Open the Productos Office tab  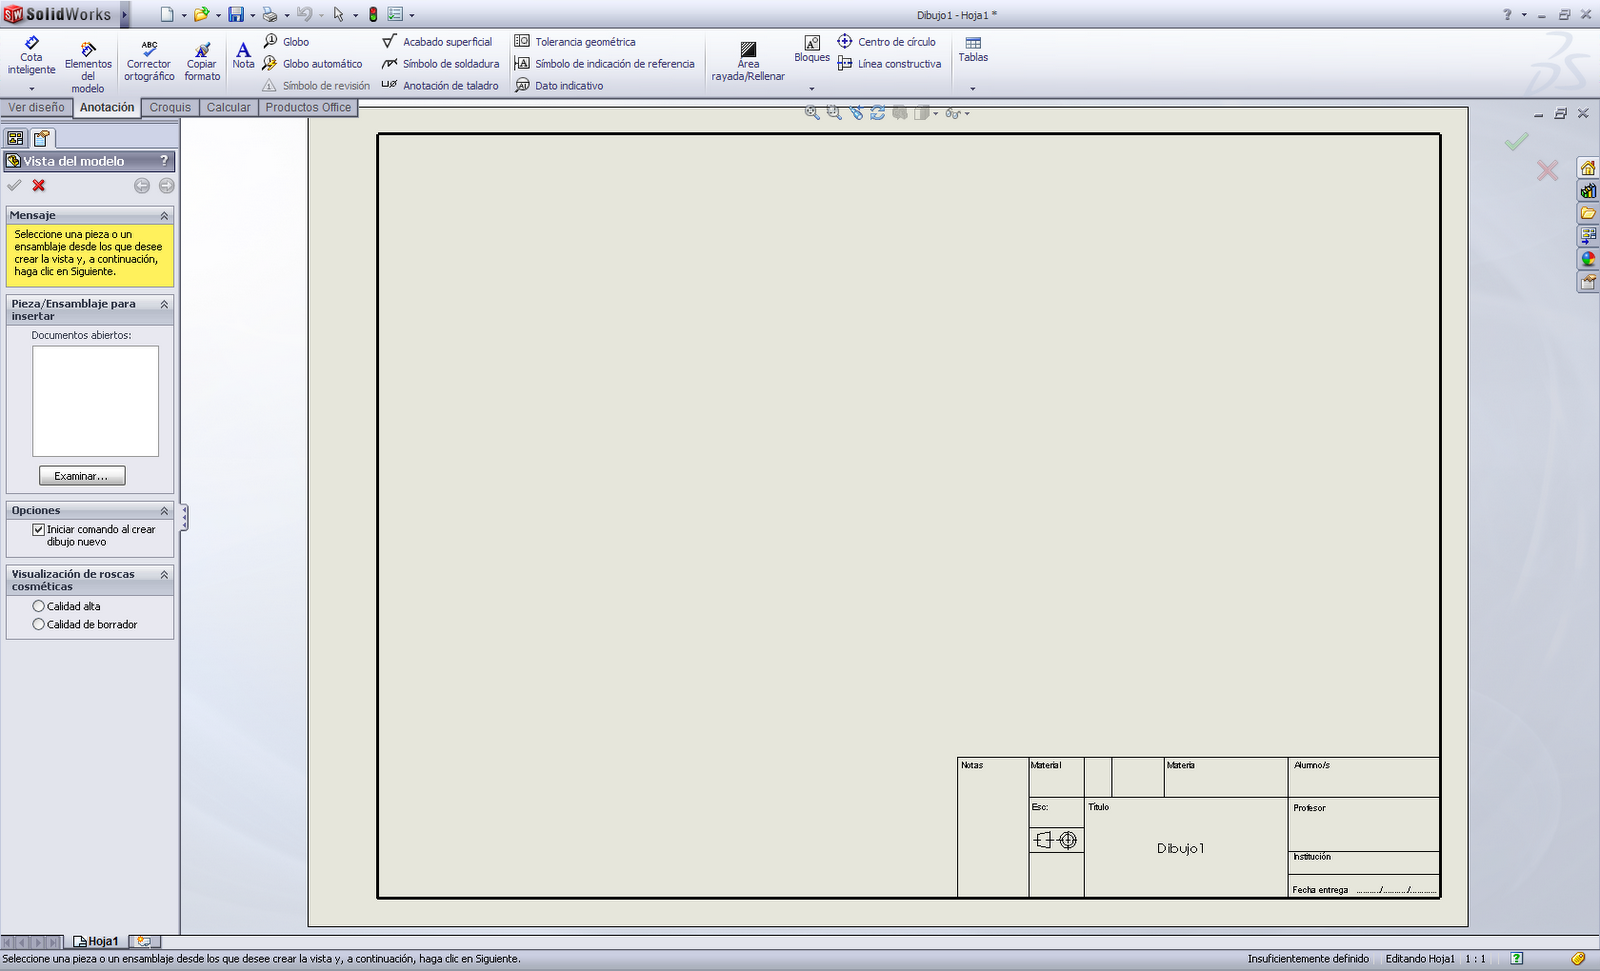point(308,107)
